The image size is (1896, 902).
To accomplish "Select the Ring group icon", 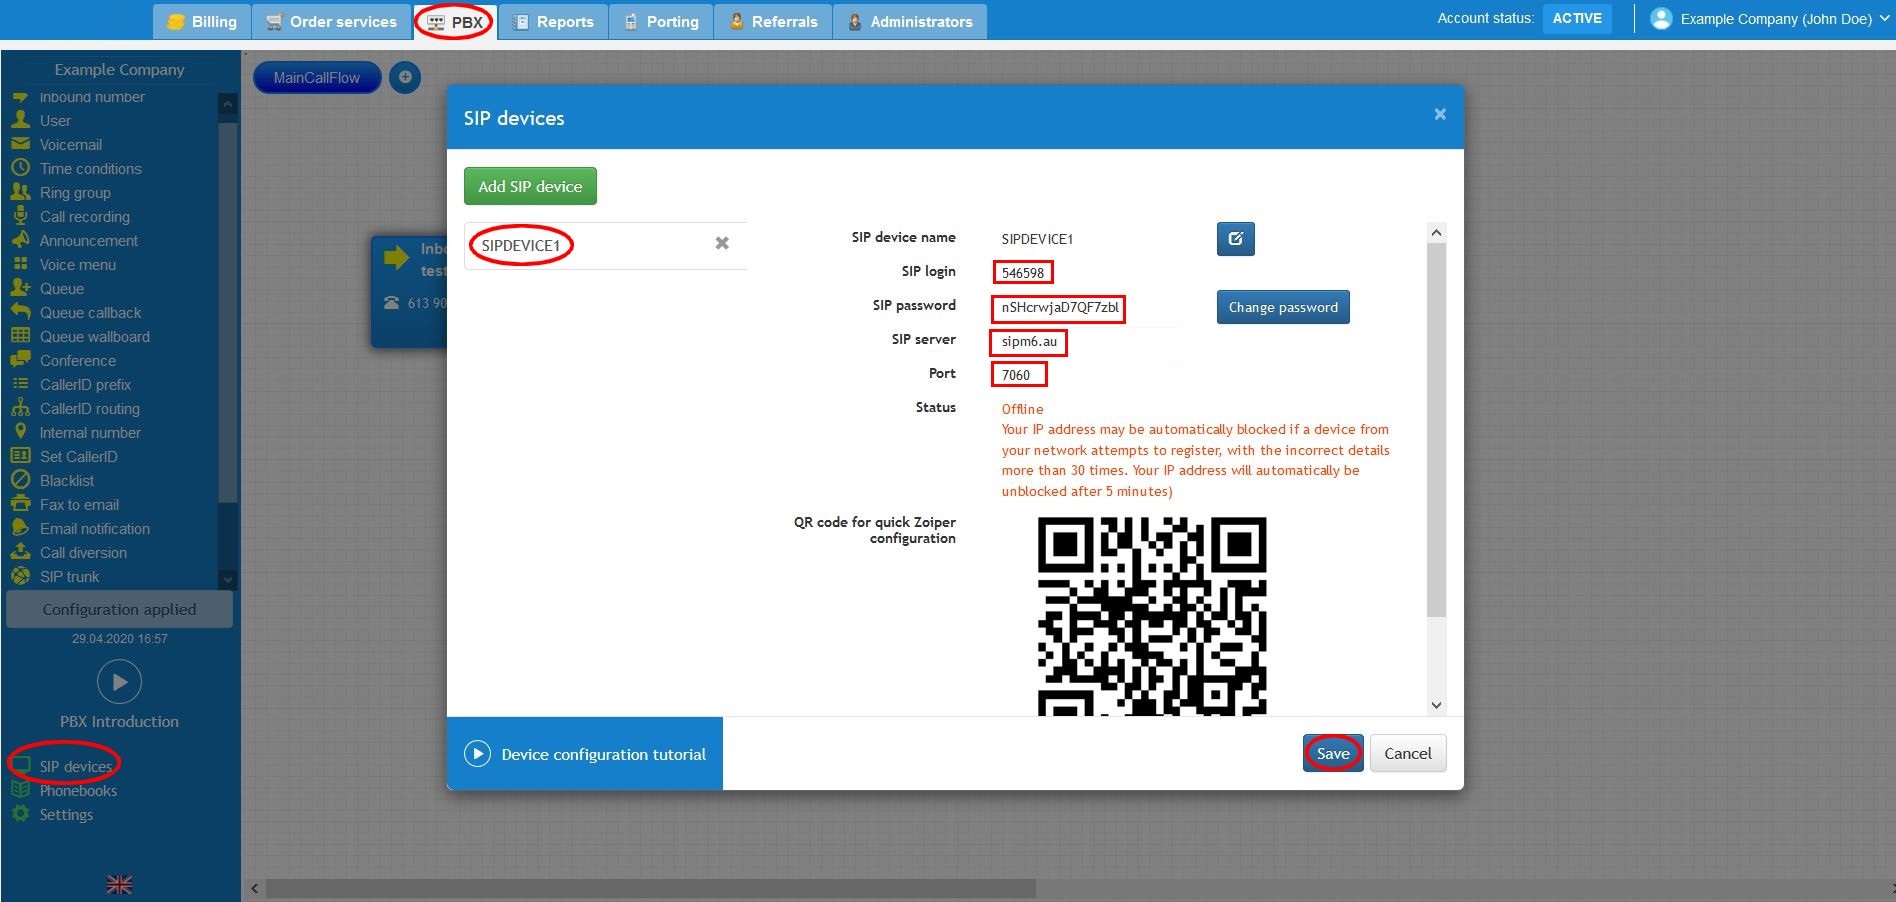I will (x=20, y=192).
